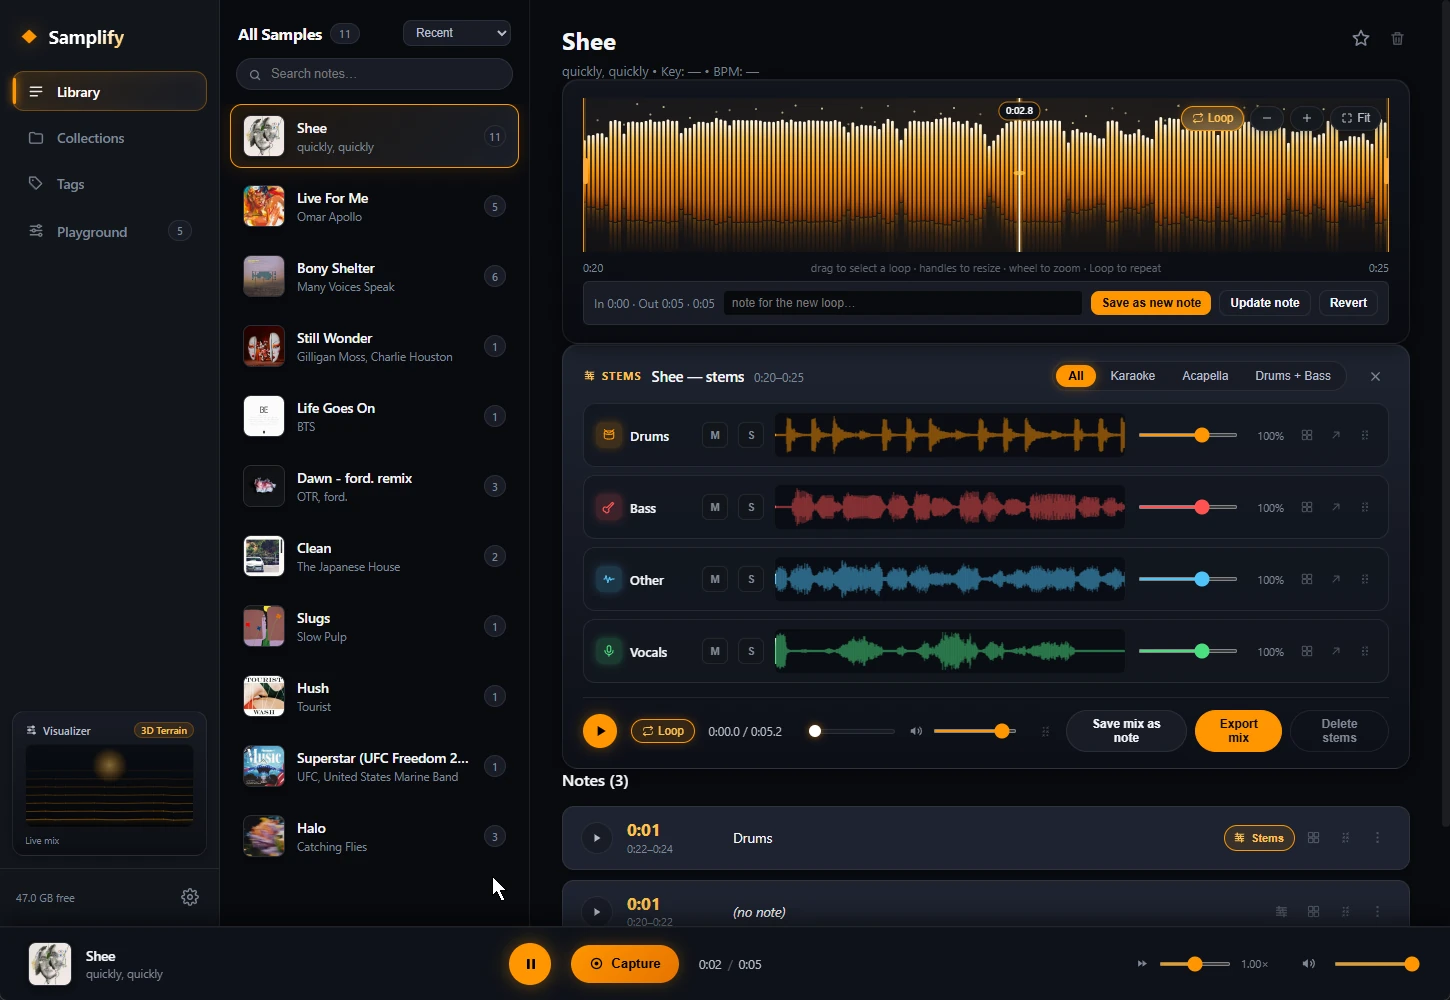Click Save as new note button

[x=1151, y=303]
